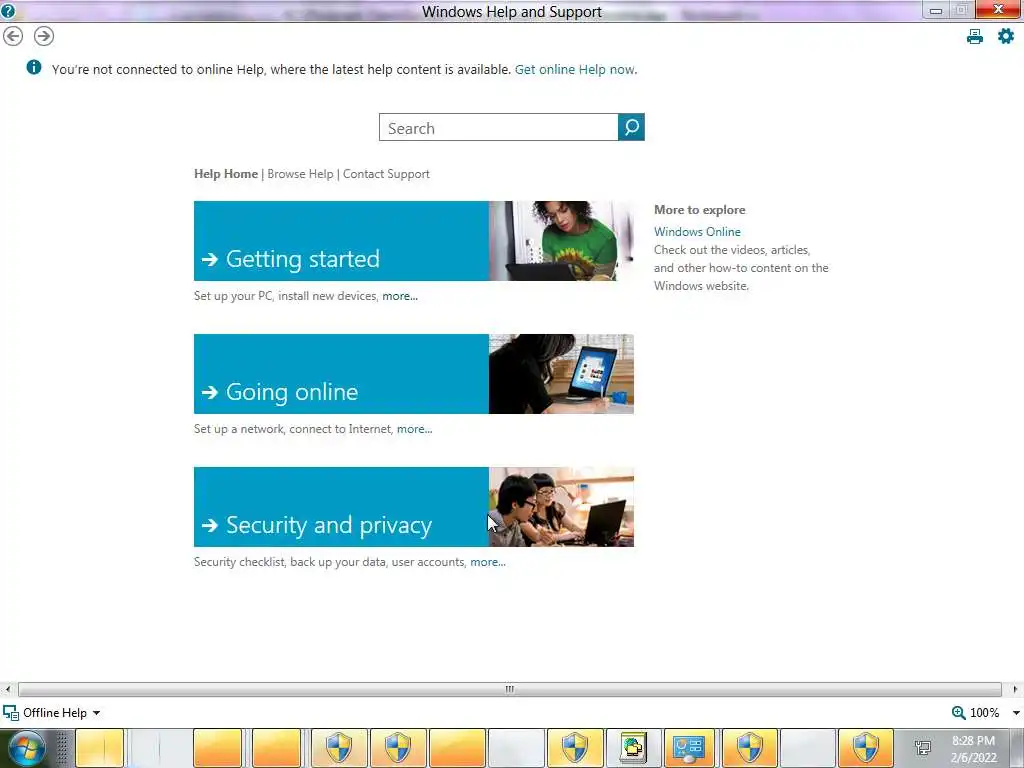Click the help question-mark icon in title bar
The height and width of the screenshot is (768, 1024).
(x=8, y=10)
